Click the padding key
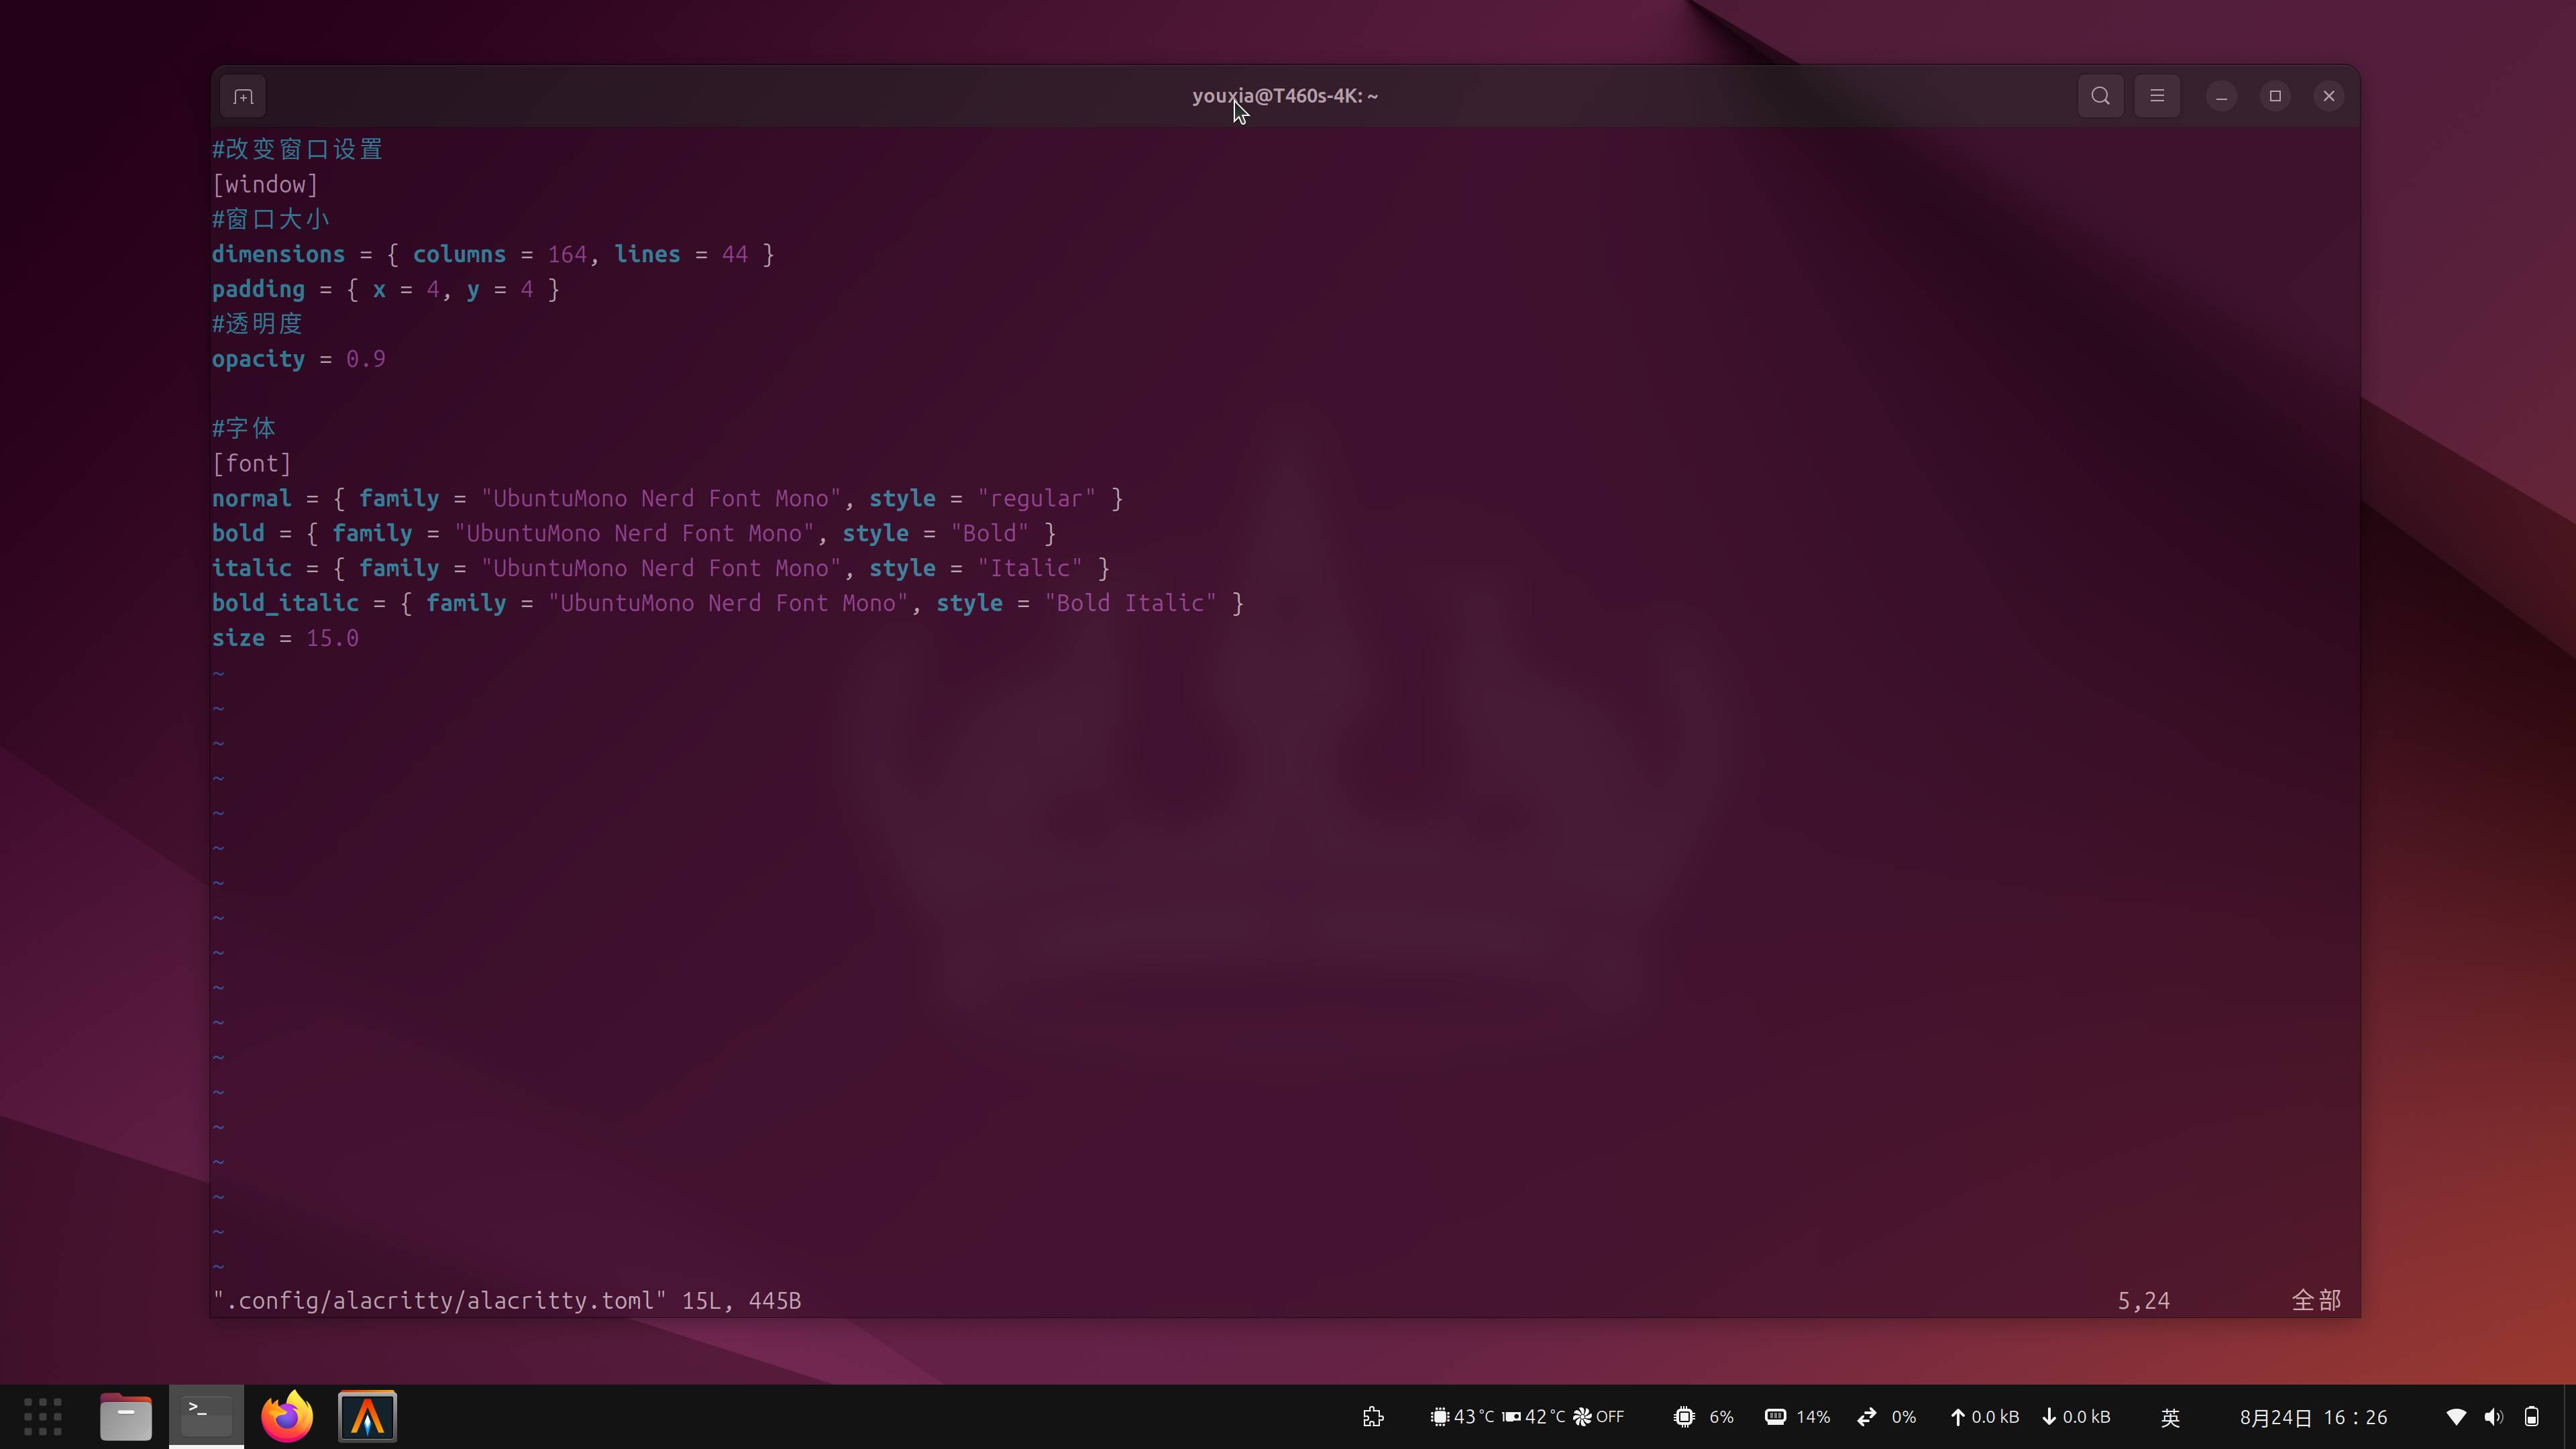 click(x=258, y=290)
